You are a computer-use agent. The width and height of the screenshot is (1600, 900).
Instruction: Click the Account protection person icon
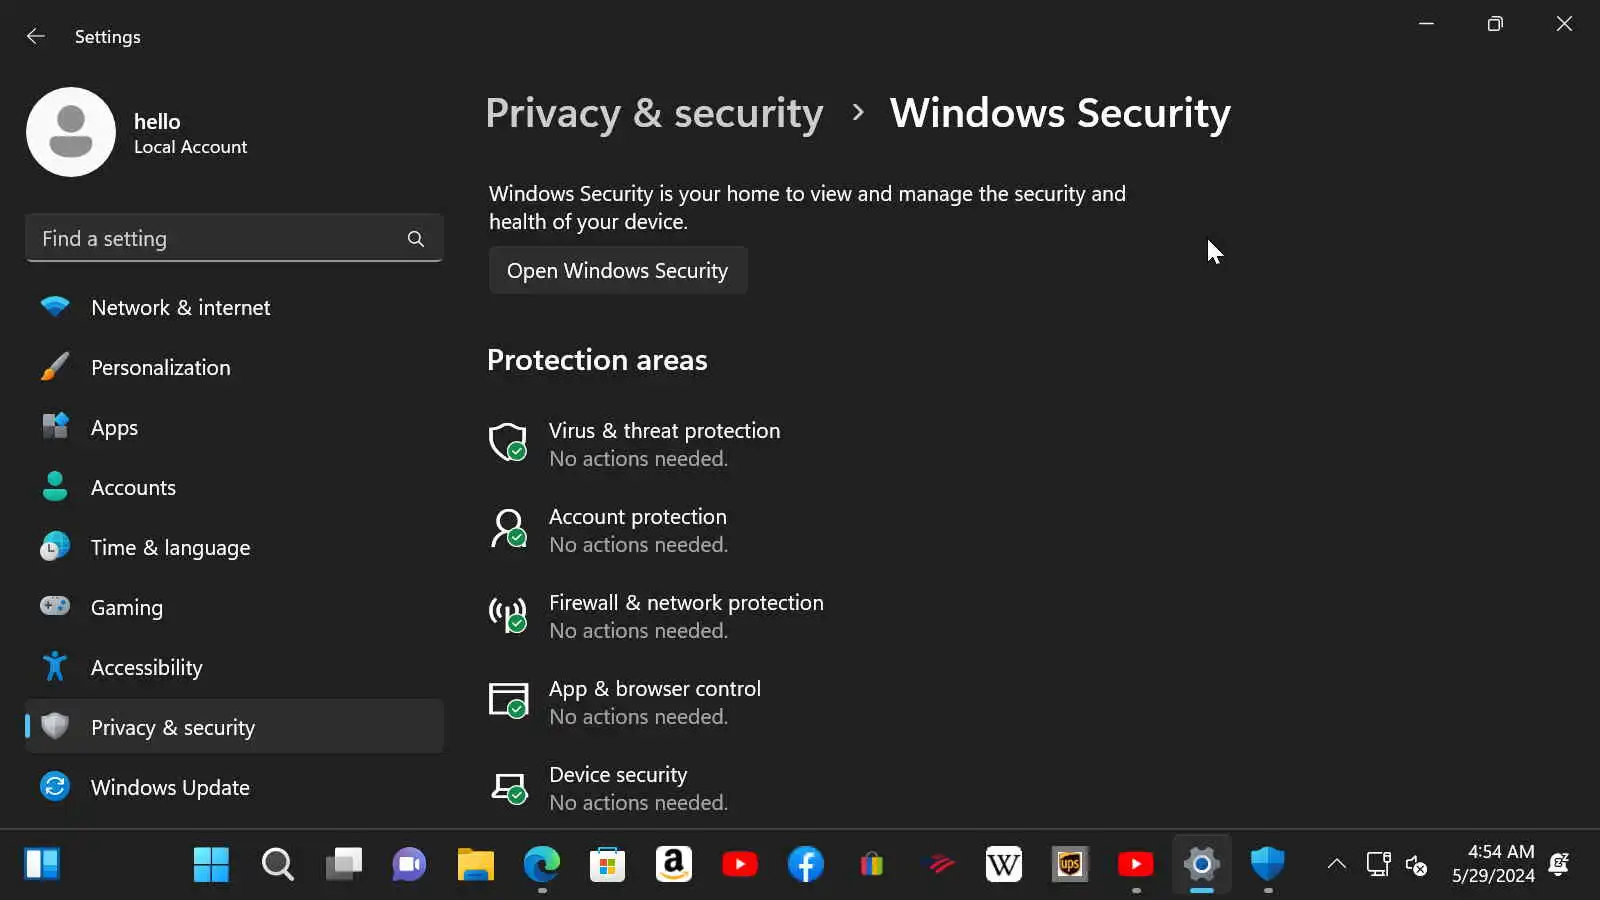508,528
